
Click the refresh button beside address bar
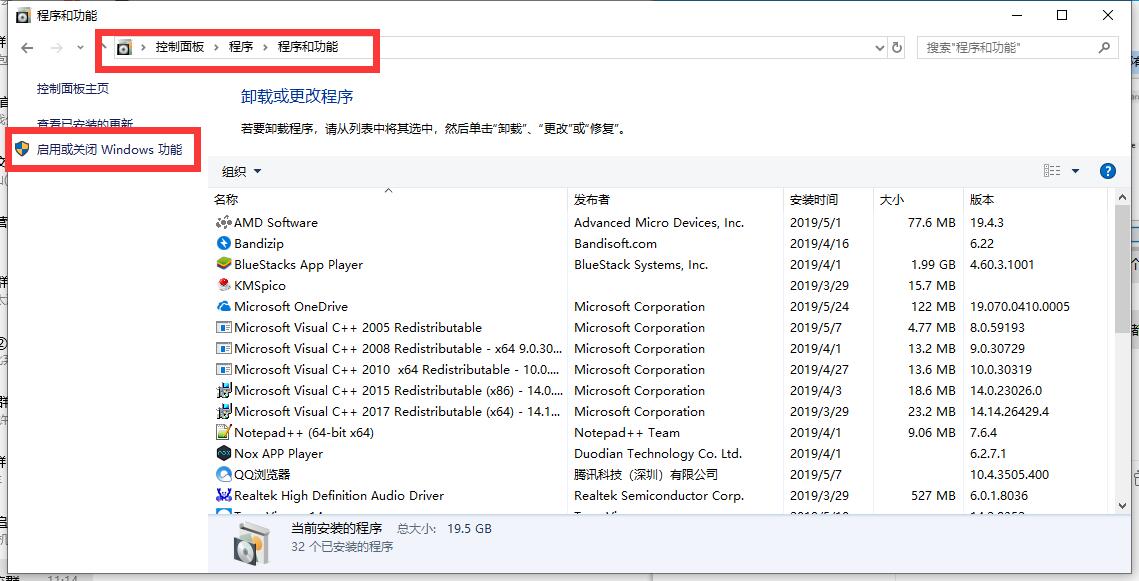coord(897,48)
